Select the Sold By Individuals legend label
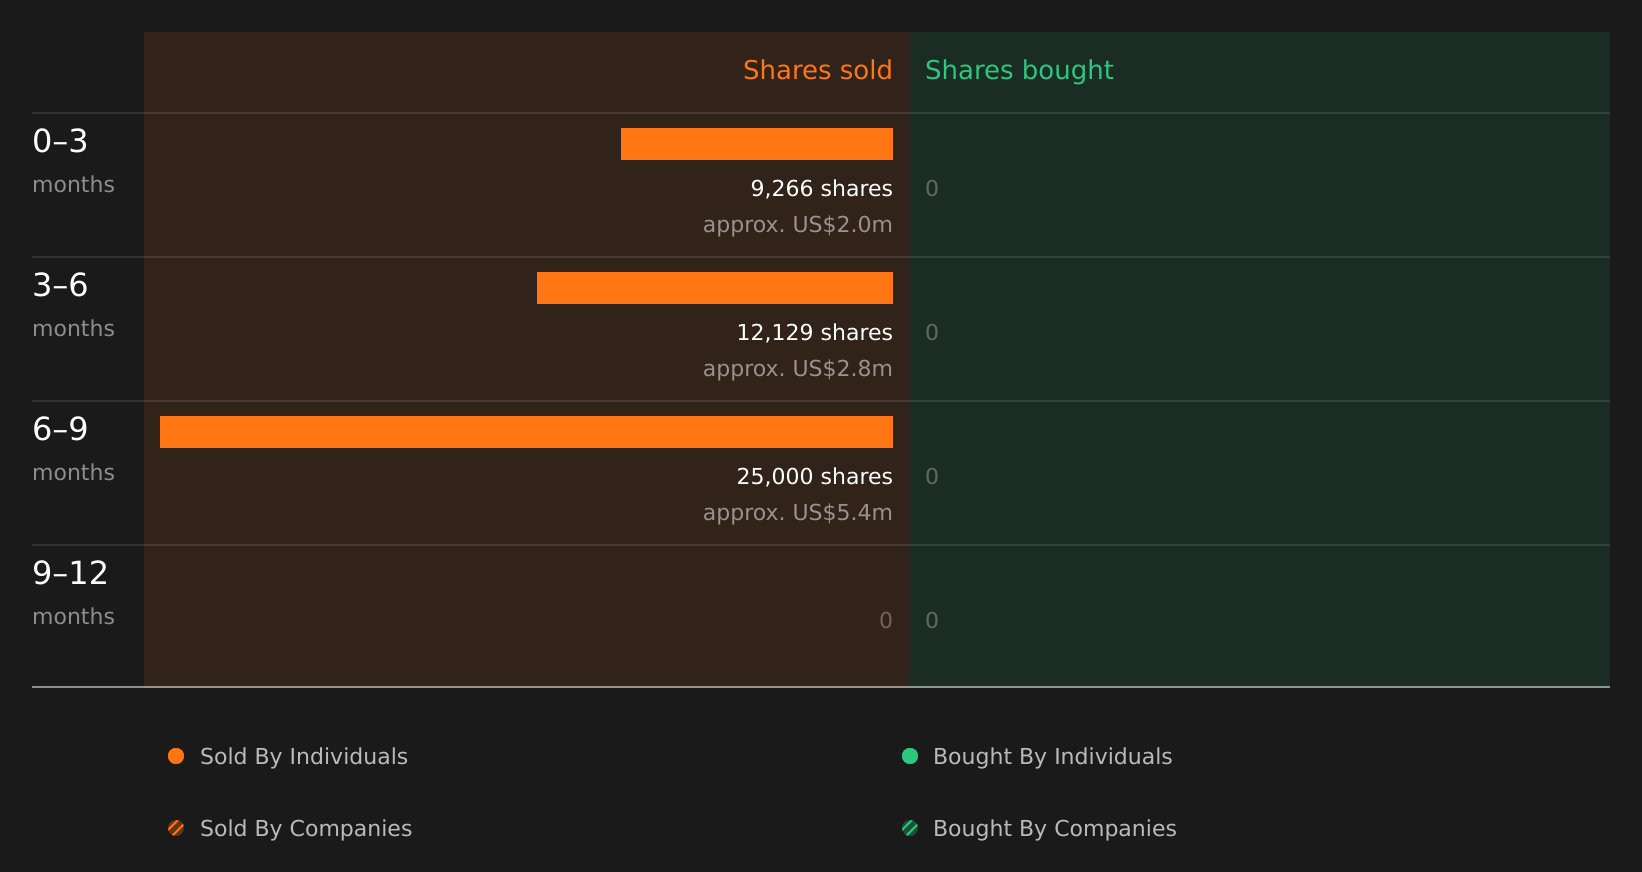 click(304, 757)
